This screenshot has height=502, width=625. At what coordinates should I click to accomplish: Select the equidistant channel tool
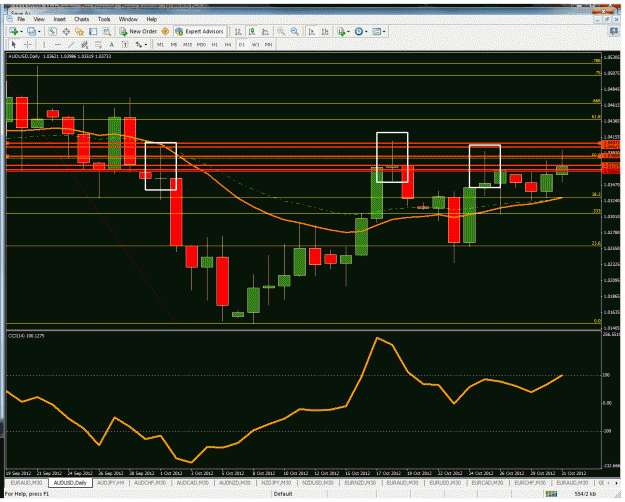tap(85, 44)
